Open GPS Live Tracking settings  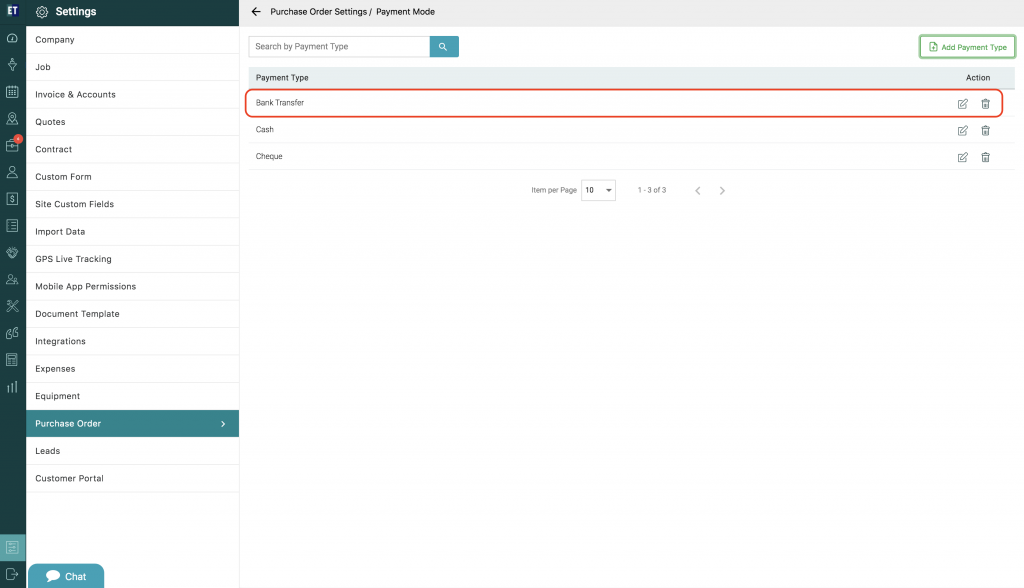click(133, 259)
